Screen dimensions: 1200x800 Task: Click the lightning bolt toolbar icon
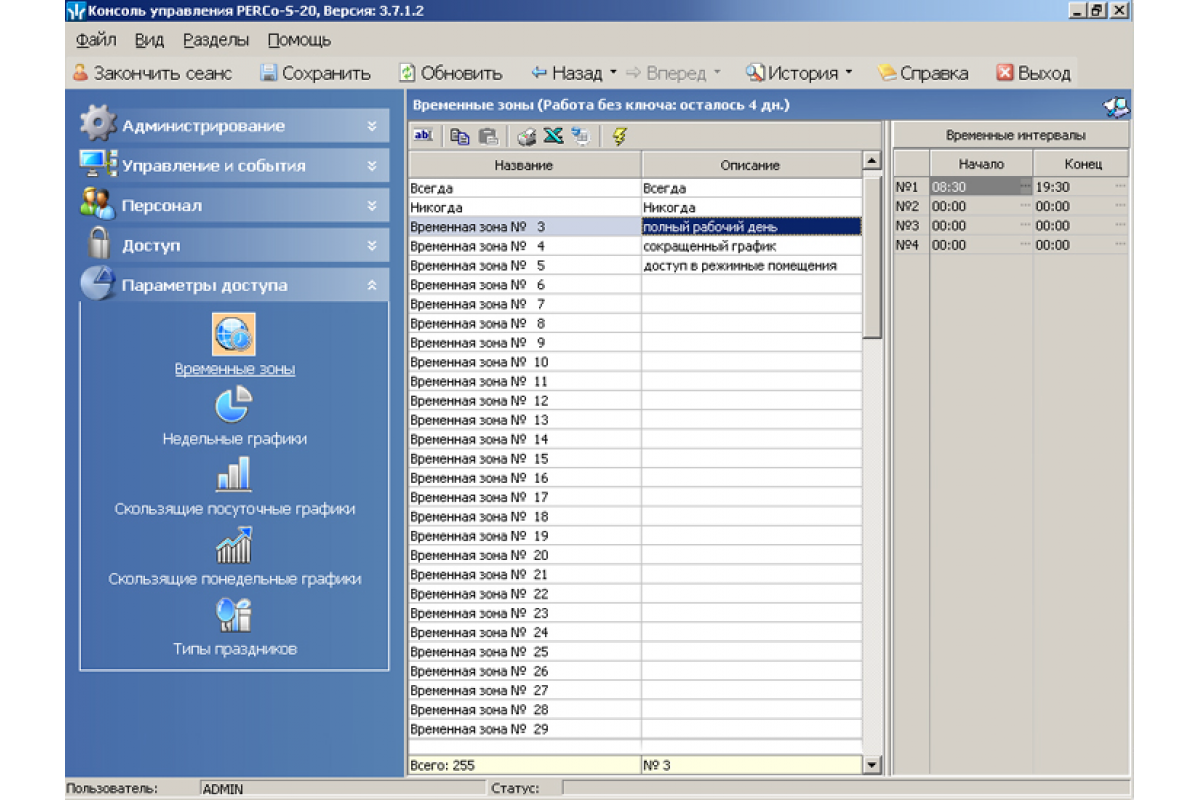pyautogui.click(x=619, y=136)
